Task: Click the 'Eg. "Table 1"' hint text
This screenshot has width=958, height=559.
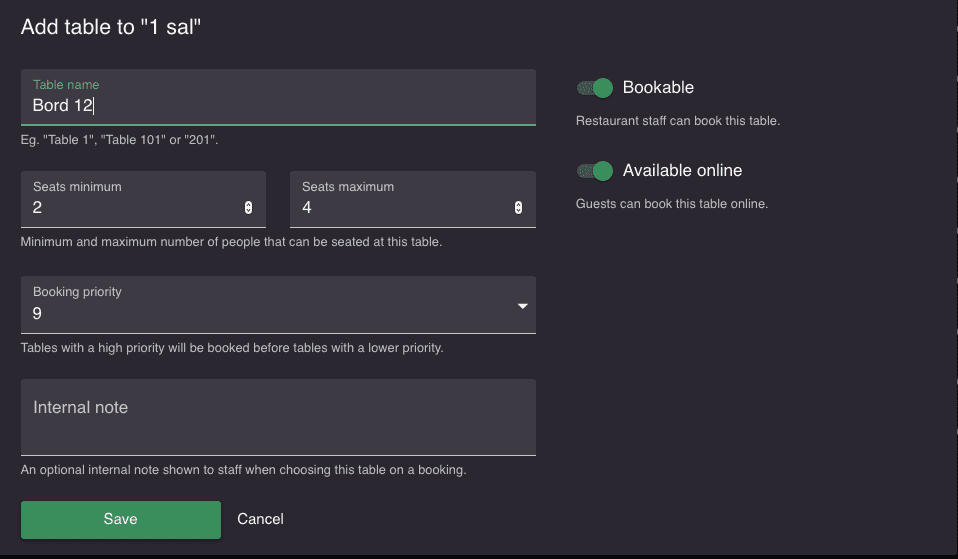Action: point(119,140)
